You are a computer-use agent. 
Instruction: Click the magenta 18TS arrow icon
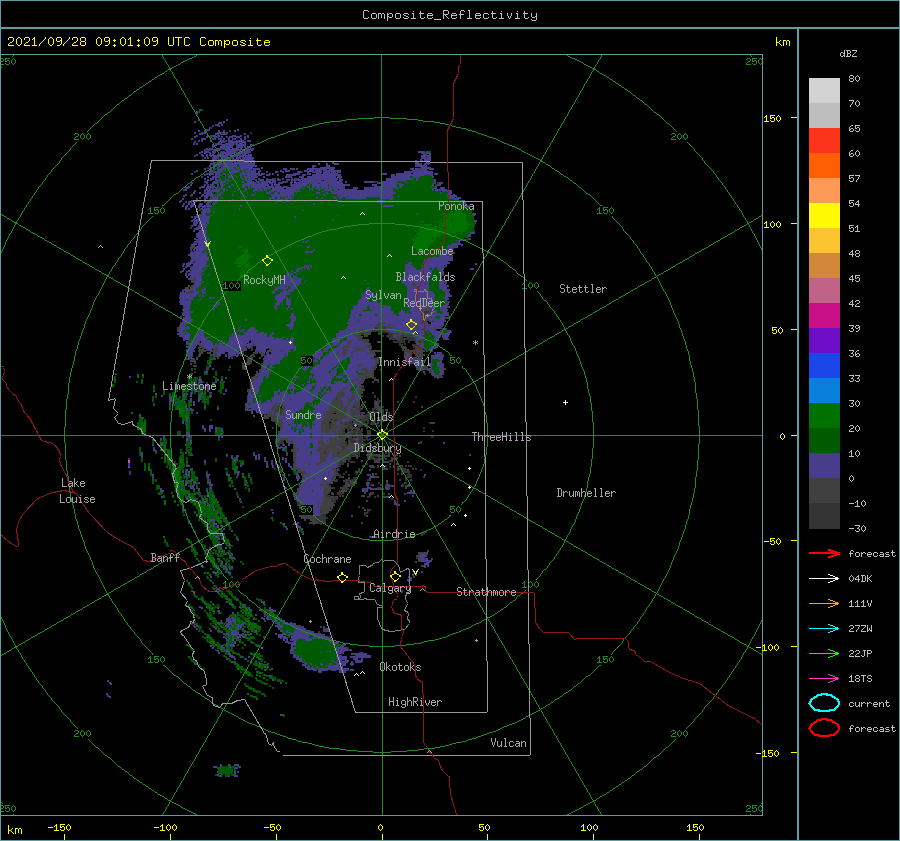[x=824, y=679]
